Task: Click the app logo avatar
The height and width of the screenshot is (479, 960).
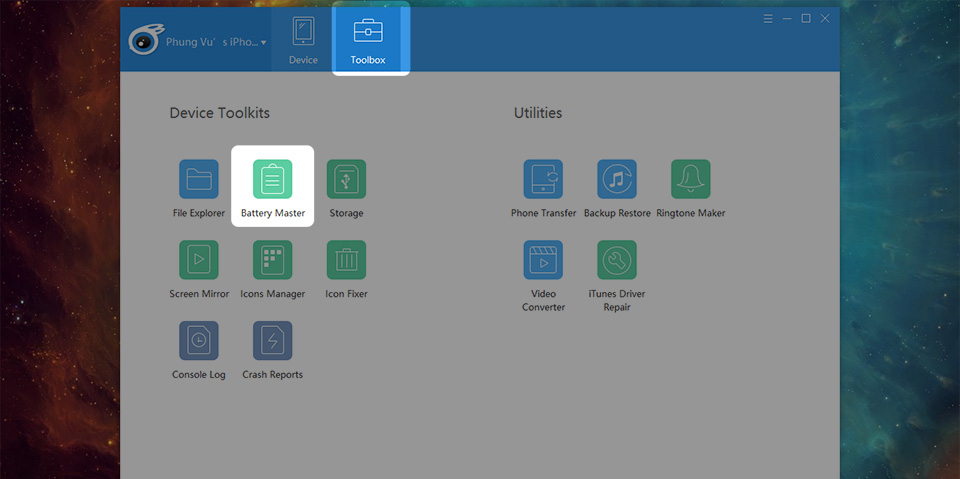Action: (x=147, y=42)
